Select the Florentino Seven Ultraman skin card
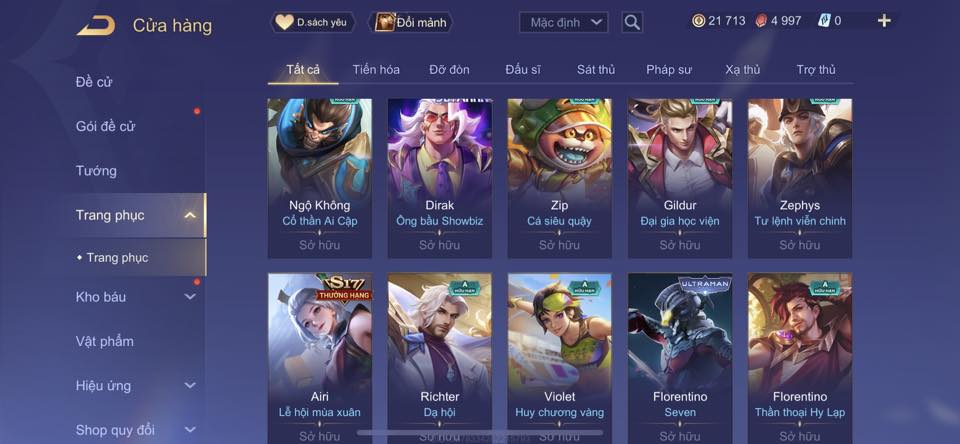The image size is (960, 444). click(x=680, y=358)
